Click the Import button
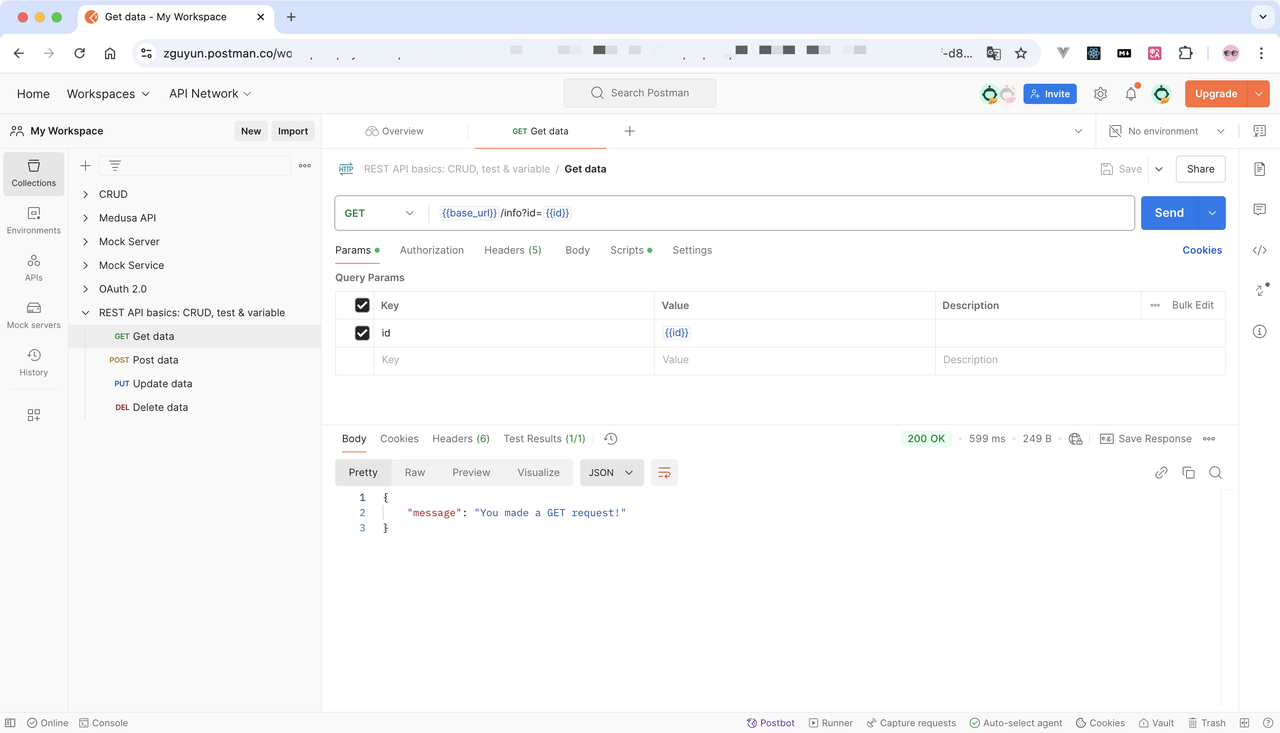The height and width of the screenshot is (733, 1280). pyautogui.click(x=293, y=131)
